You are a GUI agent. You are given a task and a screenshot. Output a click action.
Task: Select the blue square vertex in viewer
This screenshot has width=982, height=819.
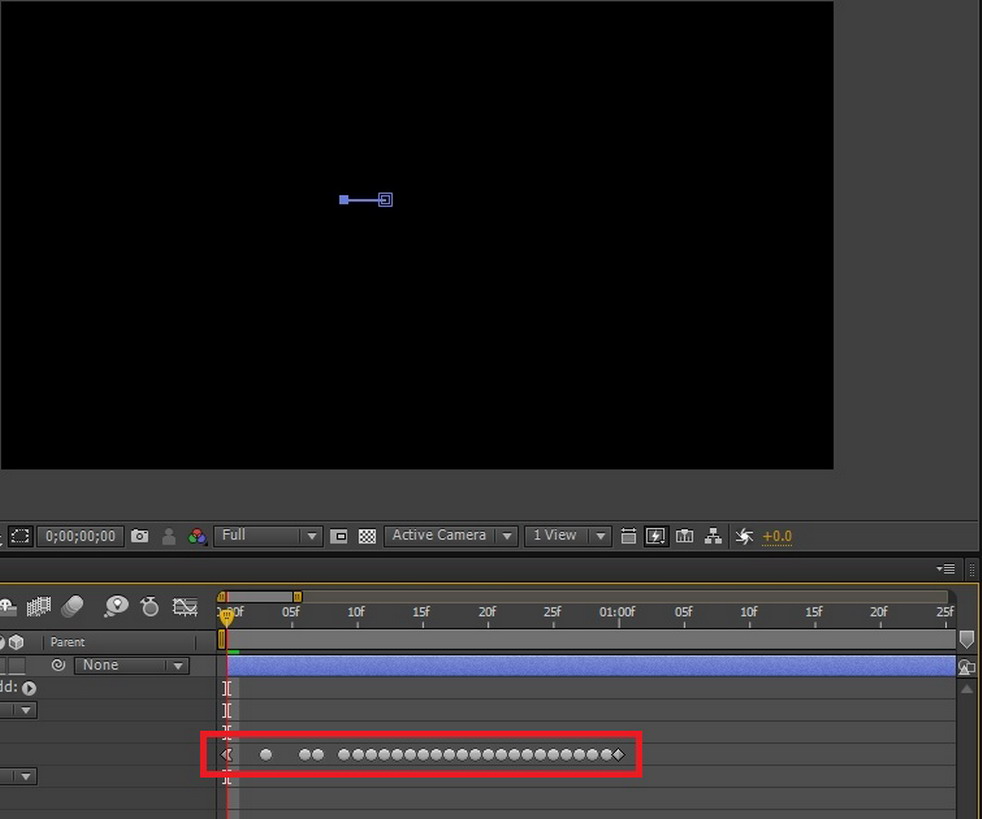(x=344, y=200)
